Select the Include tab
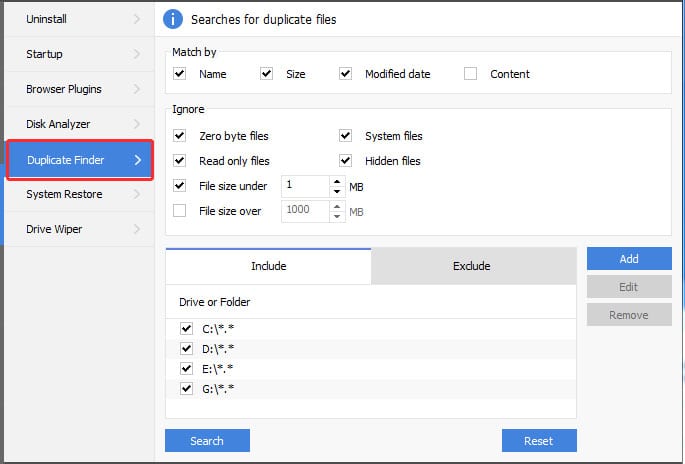685x464 pixels. point(268,266)
